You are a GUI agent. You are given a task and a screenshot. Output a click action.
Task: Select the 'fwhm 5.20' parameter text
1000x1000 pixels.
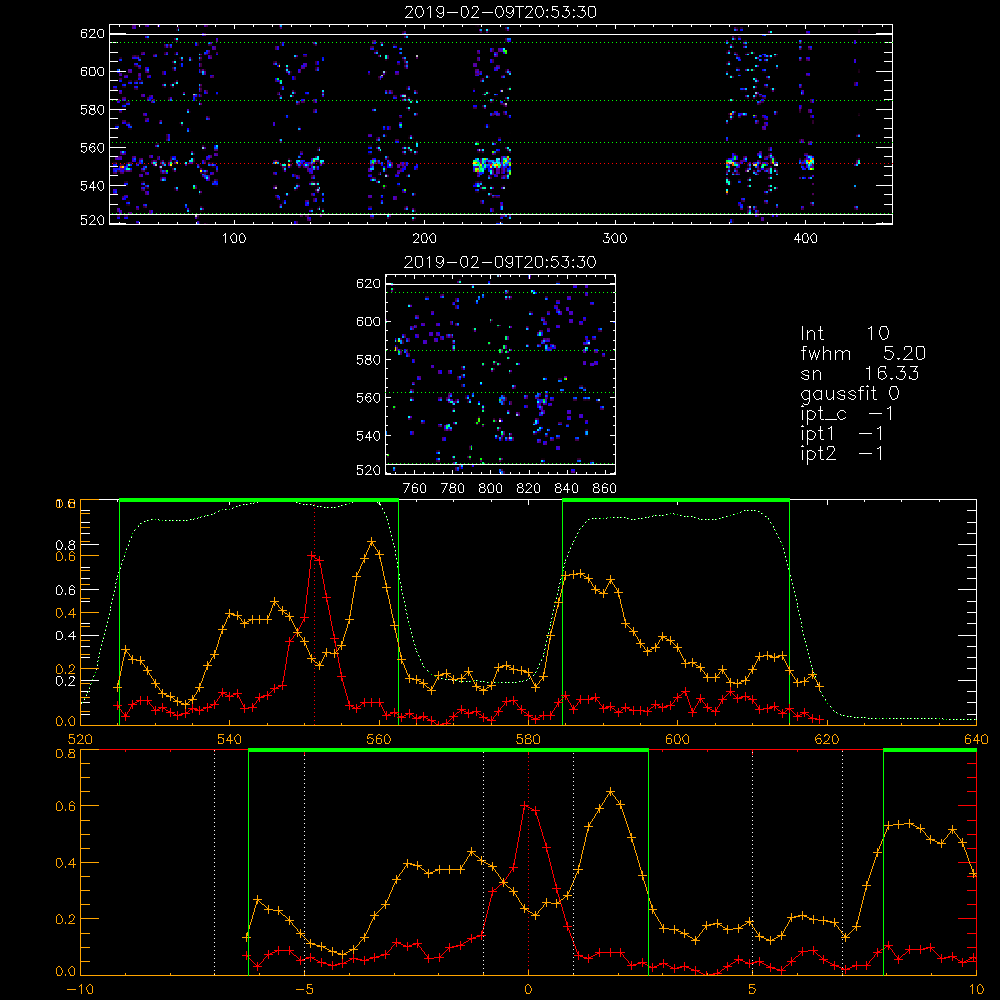(x=863, y=353)
